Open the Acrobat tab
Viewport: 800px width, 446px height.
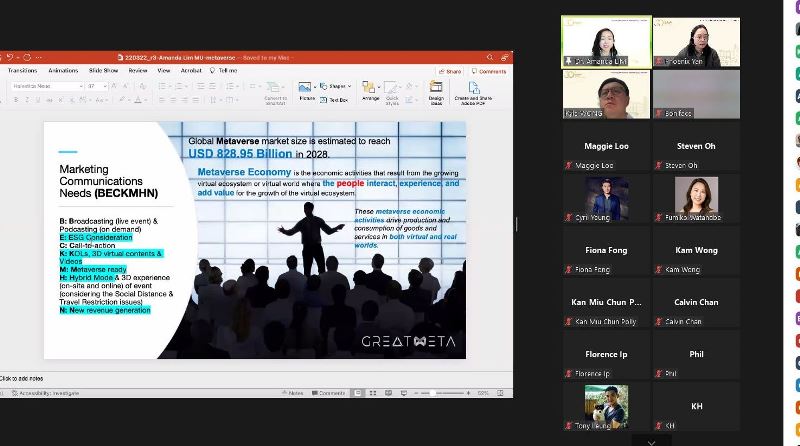click(x=191, y=70)
